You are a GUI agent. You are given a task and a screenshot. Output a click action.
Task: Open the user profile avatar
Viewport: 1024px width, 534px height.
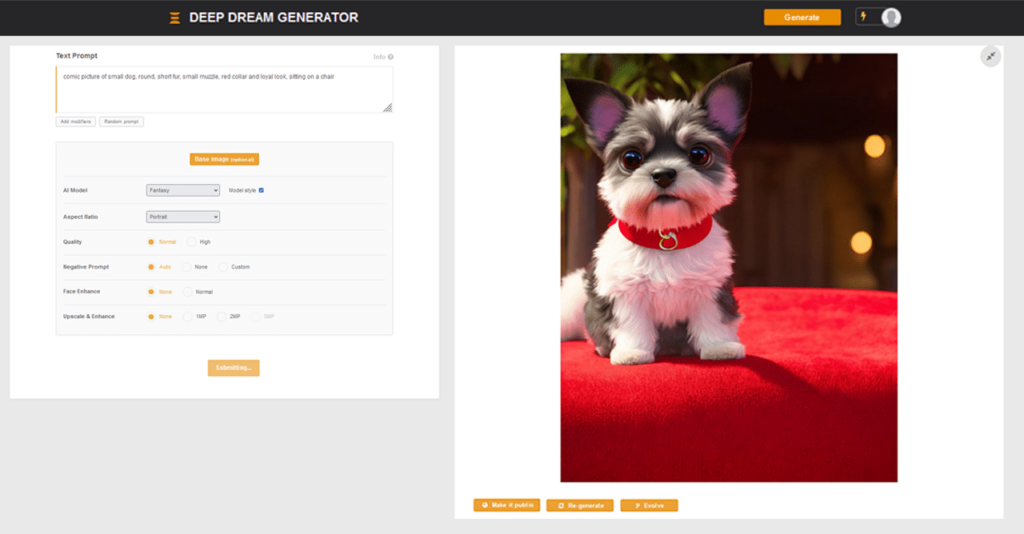pyautogui.click(x=890, y=17)
